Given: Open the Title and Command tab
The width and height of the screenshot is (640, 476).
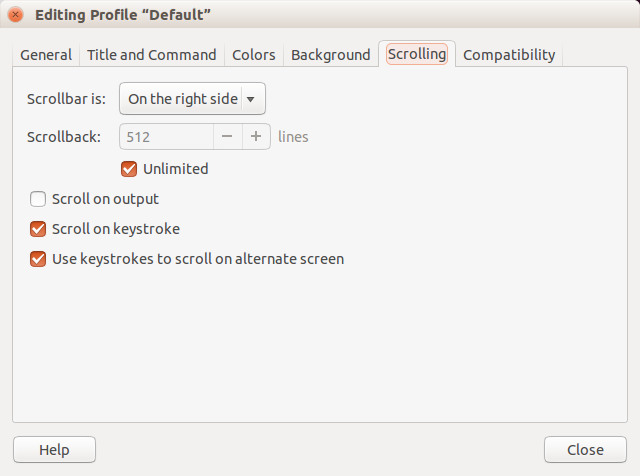Looking at the screenshot, I should pyautogui.click(x=152, y=55).
